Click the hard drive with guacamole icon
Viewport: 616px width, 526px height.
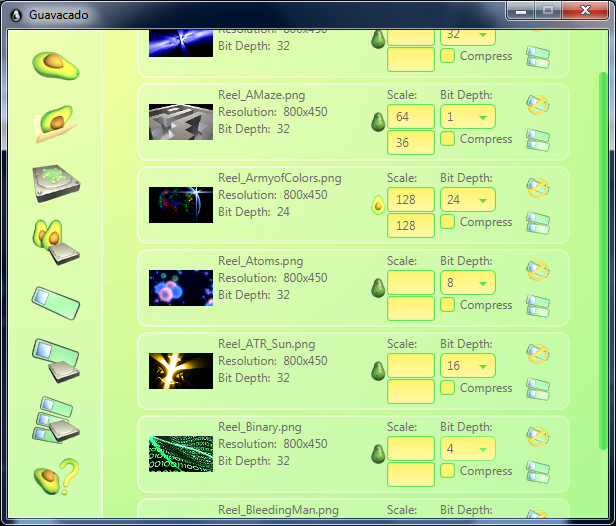56,183
